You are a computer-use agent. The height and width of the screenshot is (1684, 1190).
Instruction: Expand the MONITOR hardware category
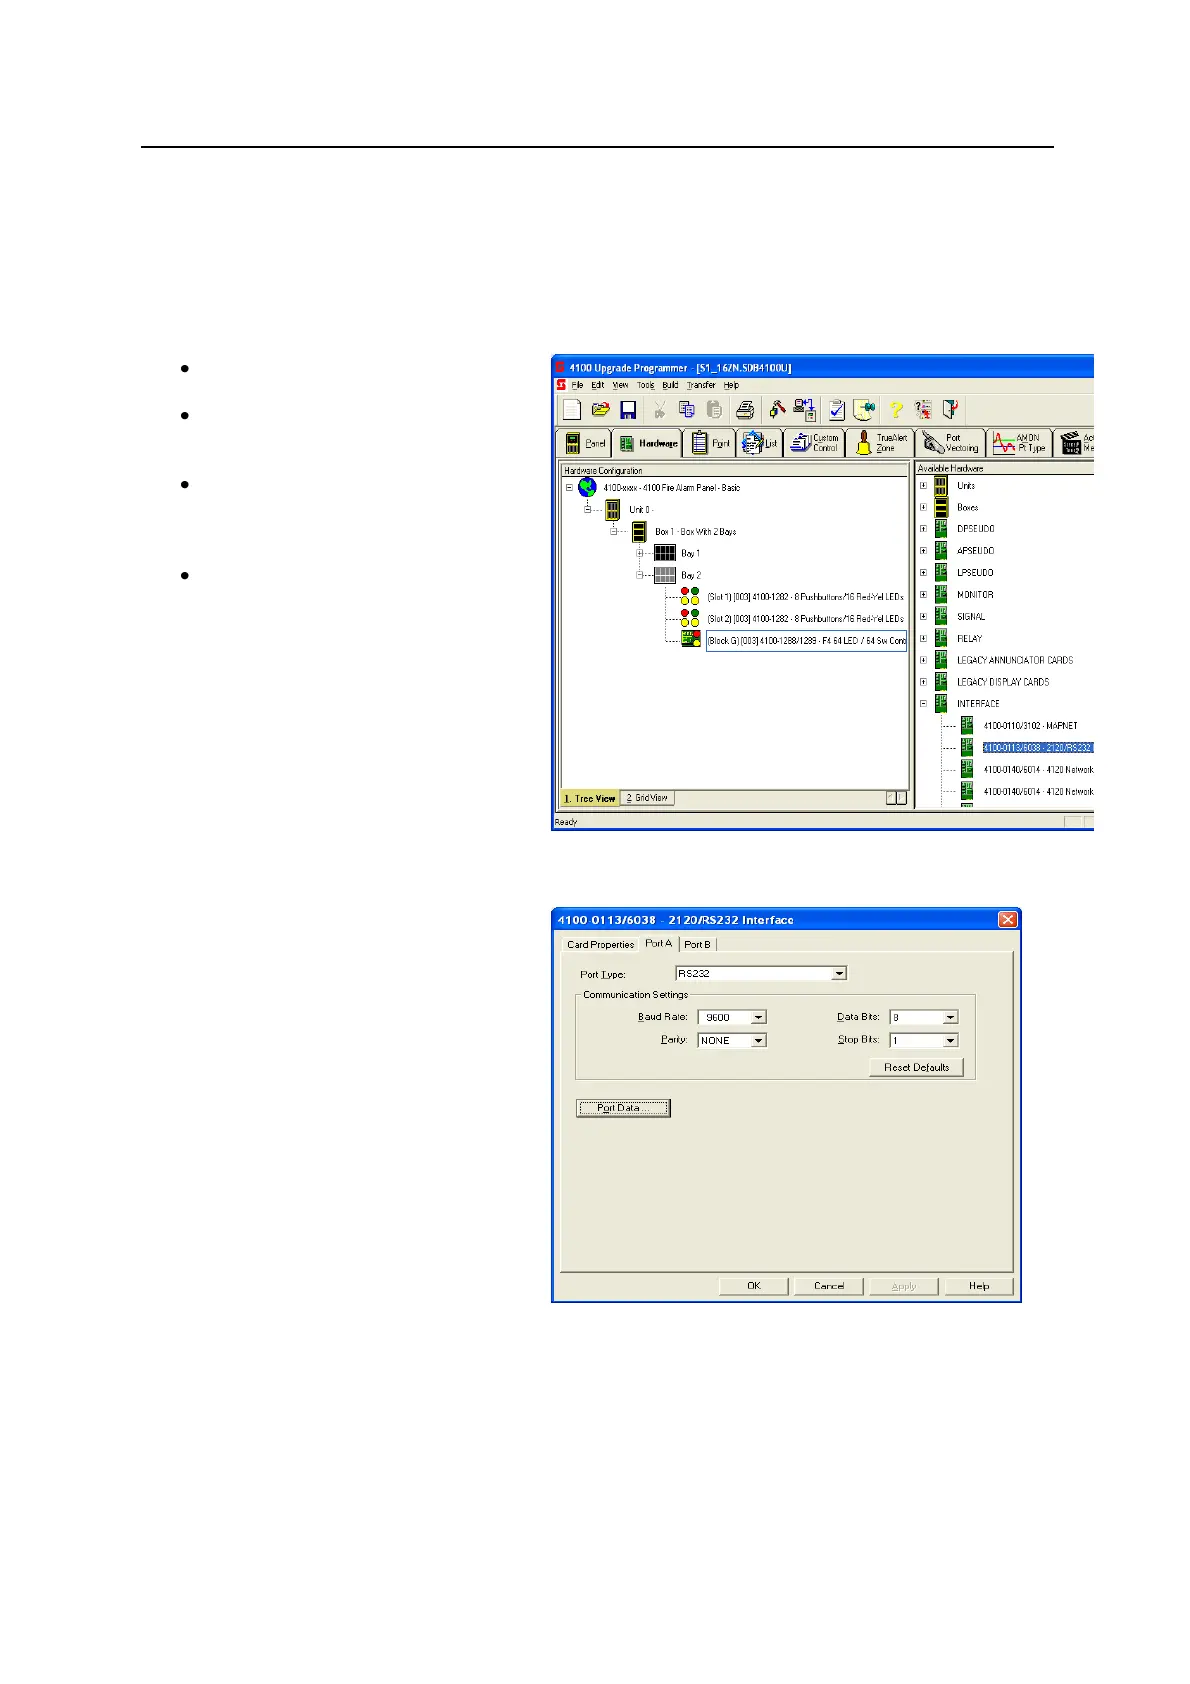(x=923, y=595)
